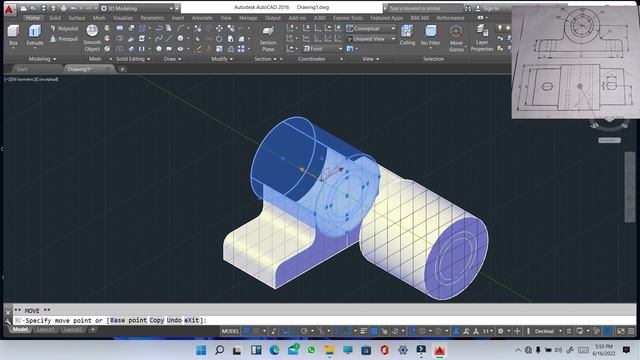Create a Section Plane

click(268, 38)
